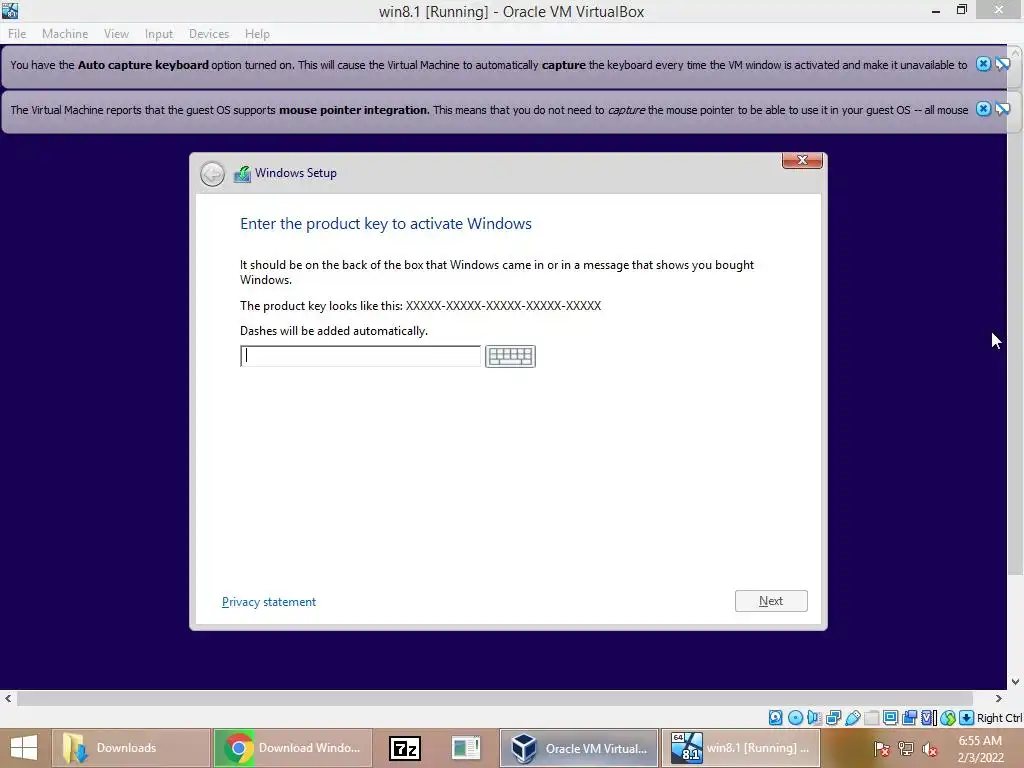
Task: Click the mouse integration status icon
Action: click(948, 718)
